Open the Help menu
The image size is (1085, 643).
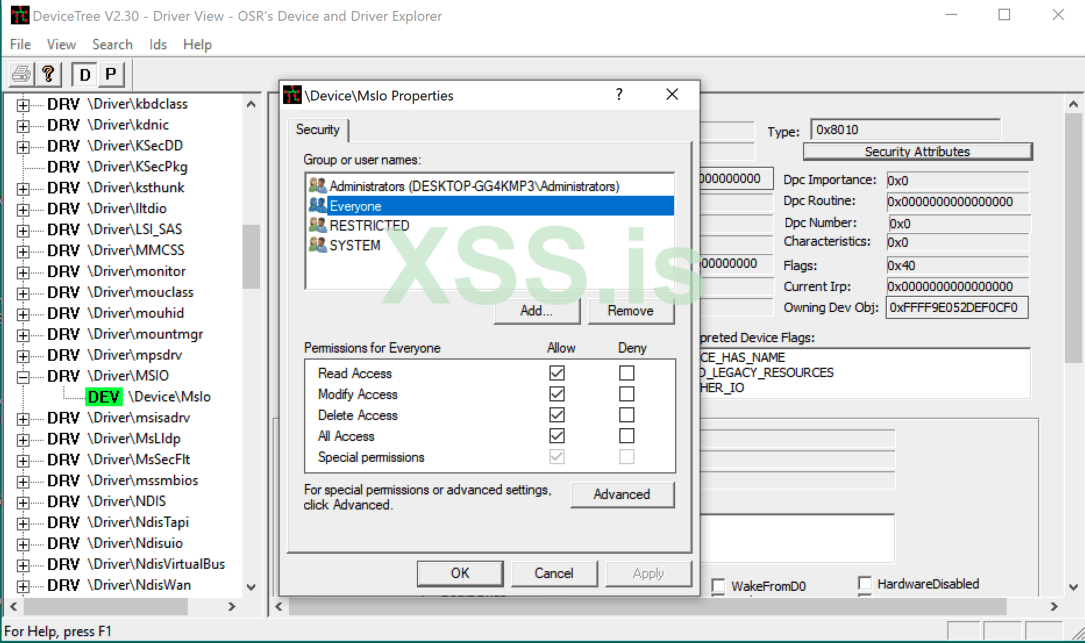[x=197, y=44]
